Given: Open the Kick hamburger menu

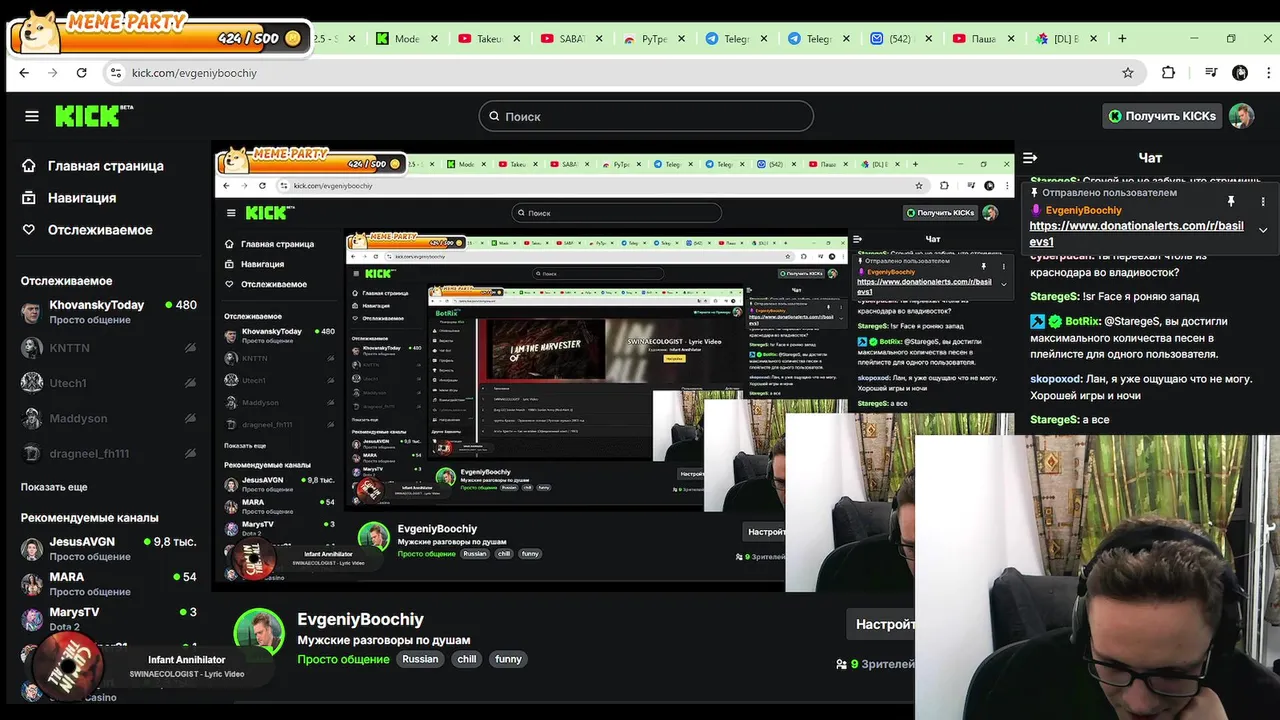Looking at the screenshot, I should 32,116.
